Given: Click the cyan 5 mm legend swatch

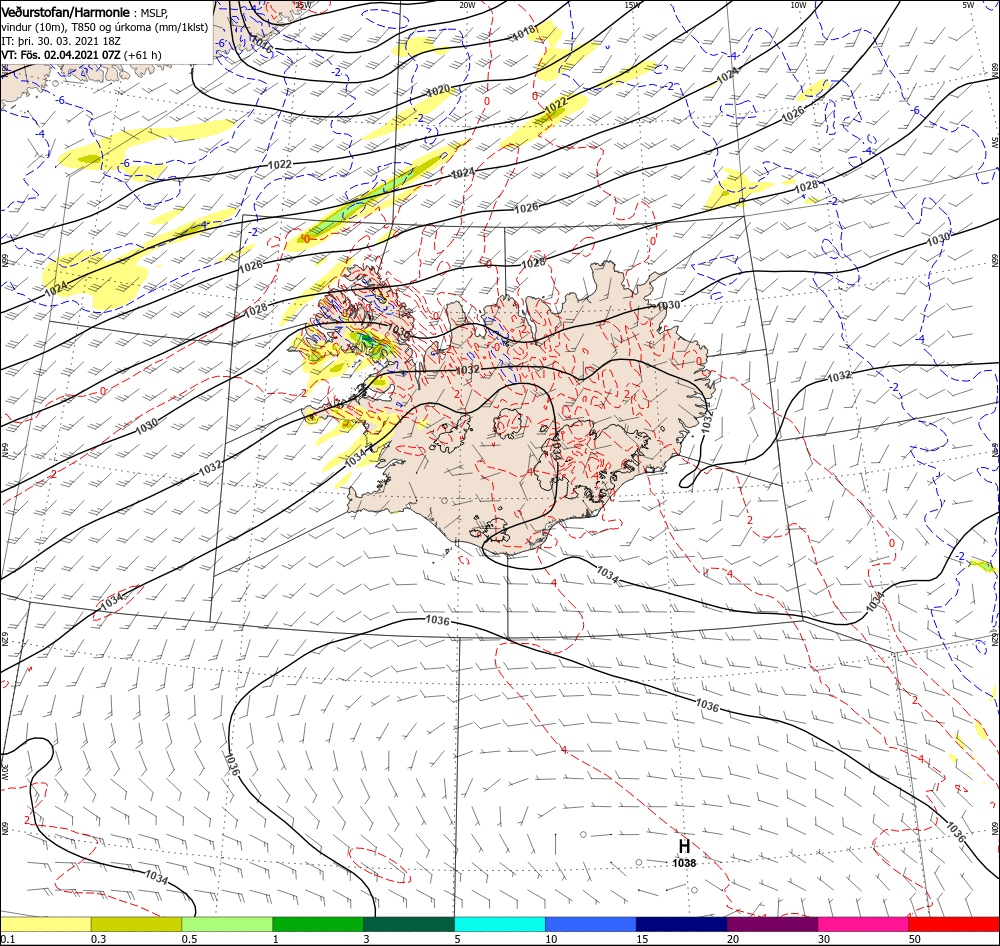Looking at the screenshot, I should 500,924.
